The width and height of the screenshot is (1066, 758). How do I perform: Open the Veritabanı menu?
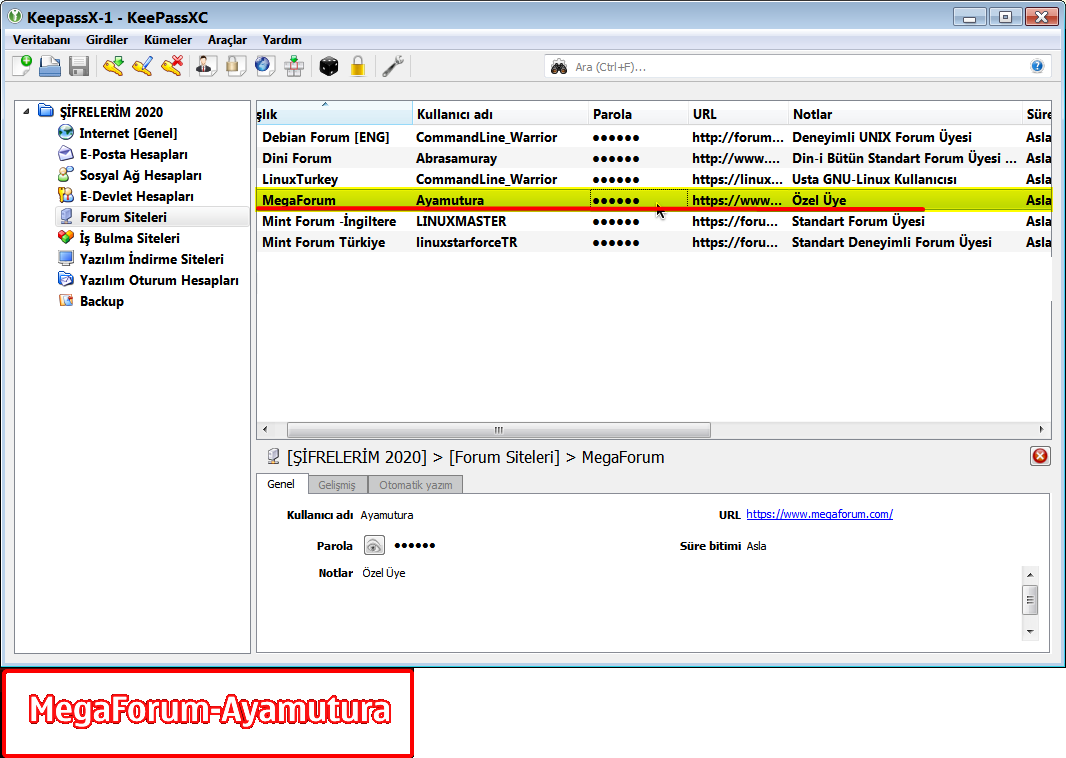click(x=41, y=39)
